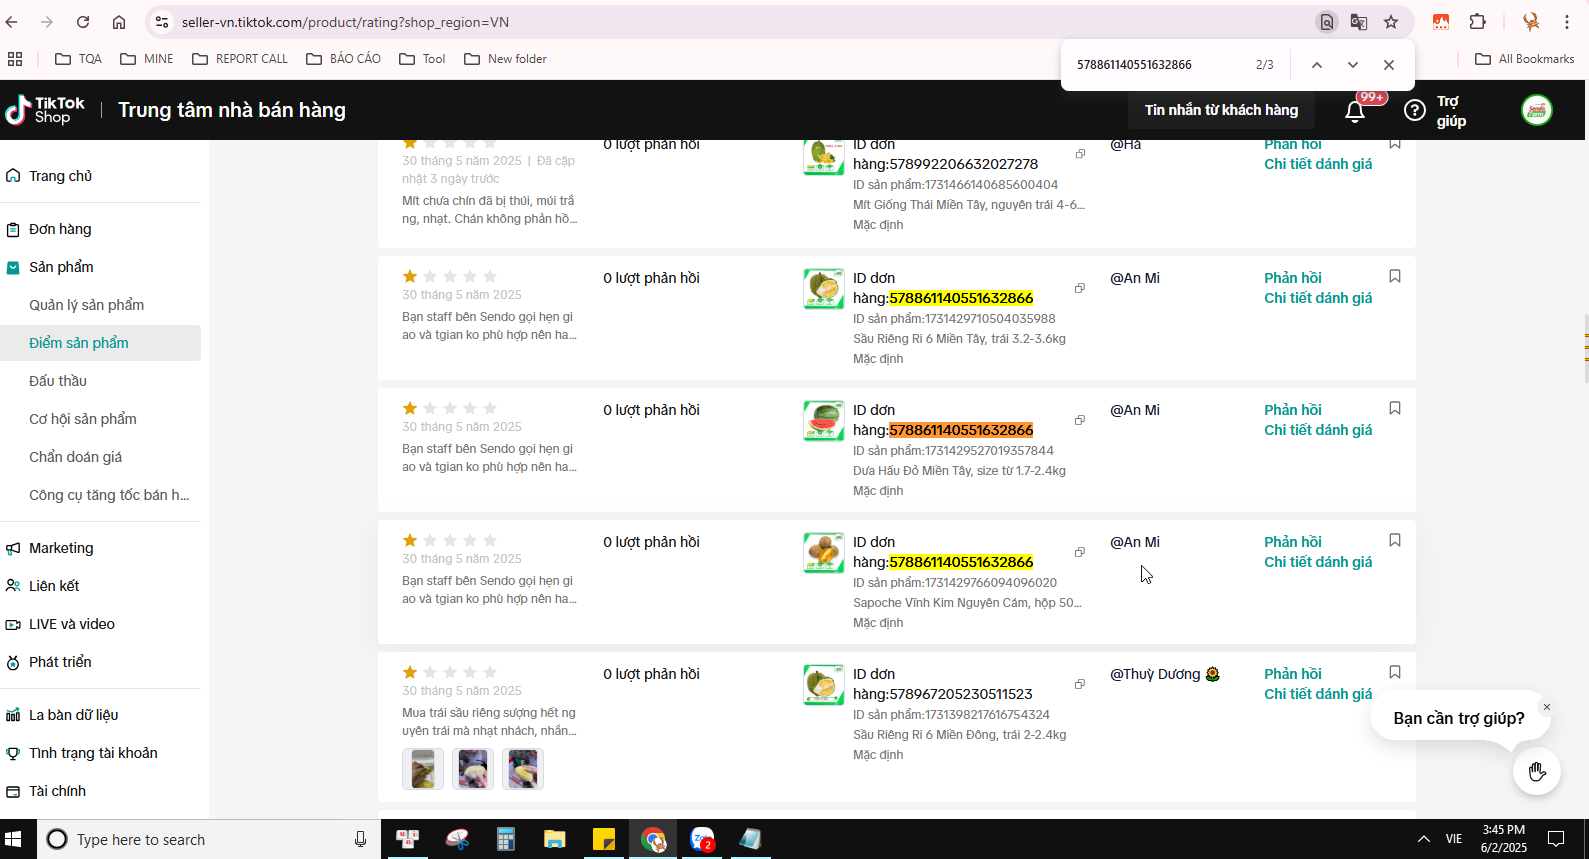Open the browser home page icon
Viewport: 1589px width, 859px height.
pos(119,22)
